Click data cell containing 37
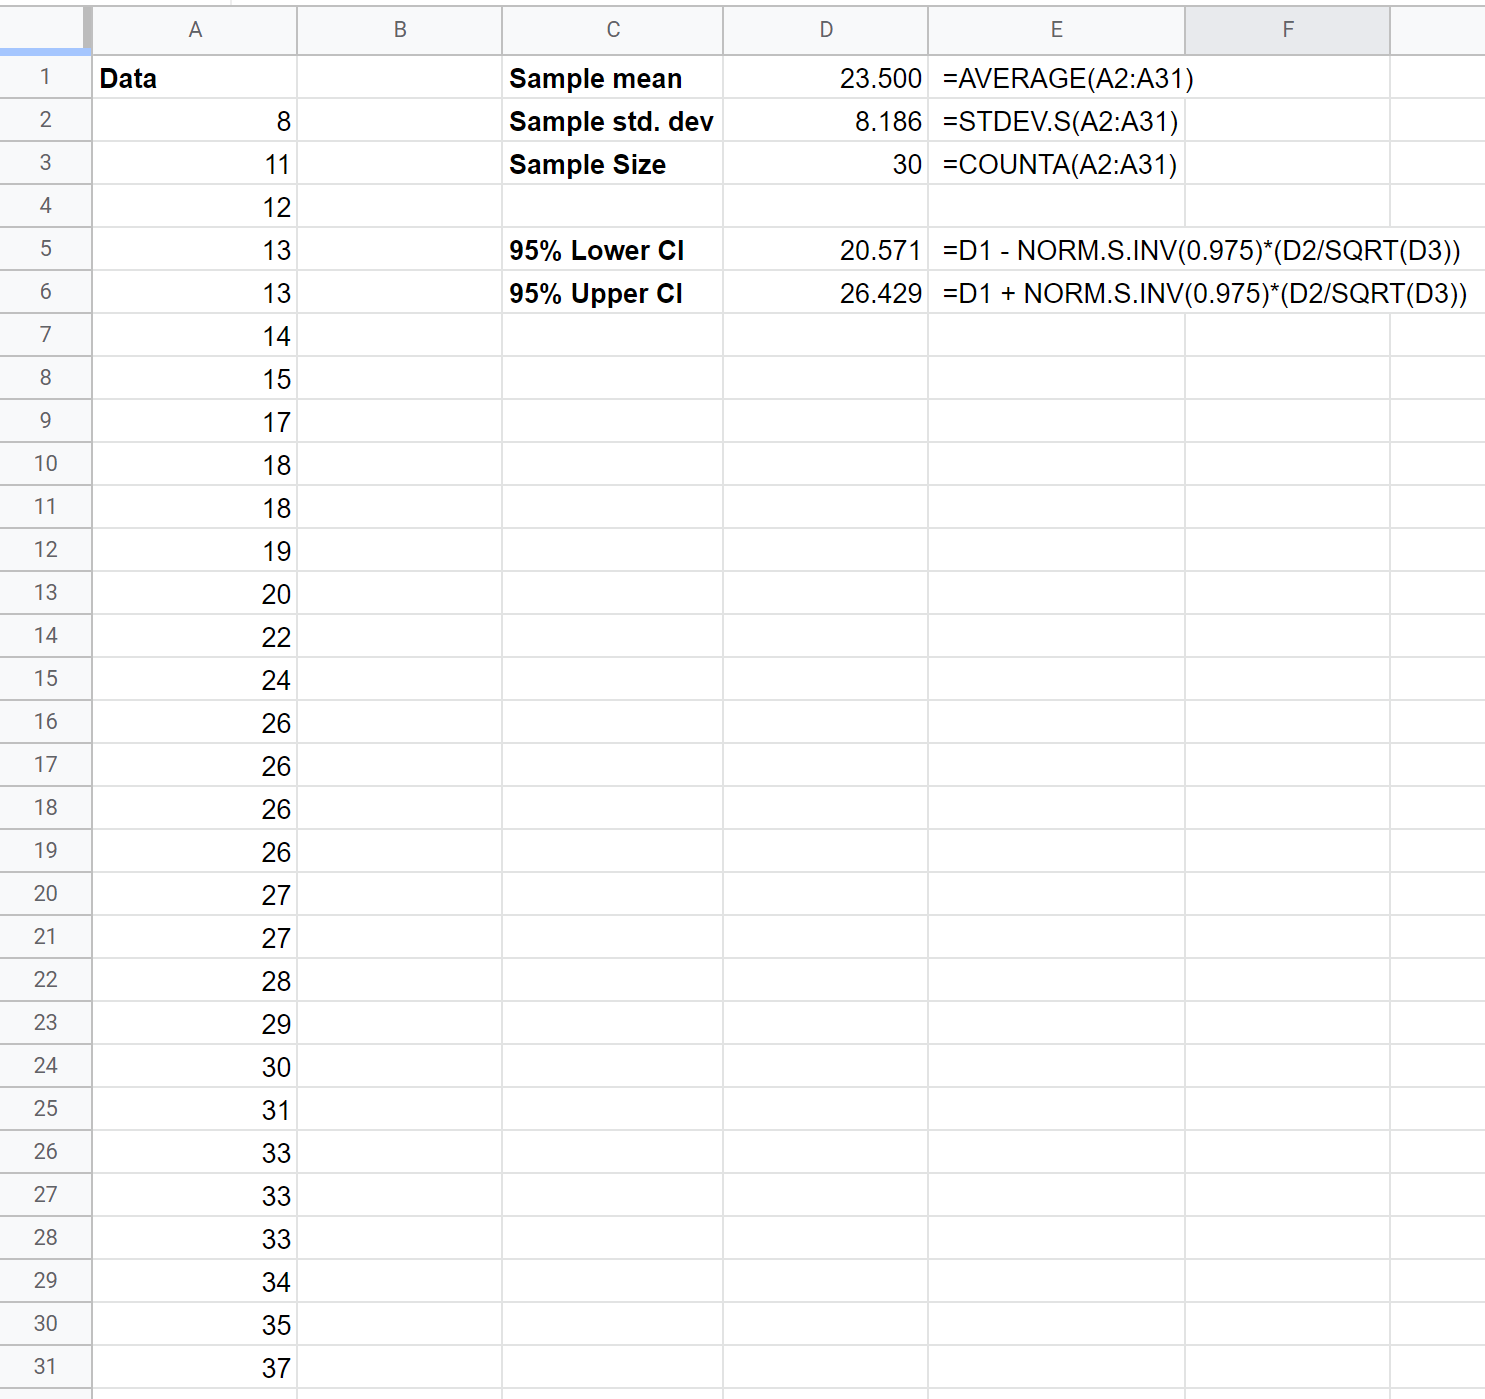1485x1399 pixels. tap(195, 1368)
